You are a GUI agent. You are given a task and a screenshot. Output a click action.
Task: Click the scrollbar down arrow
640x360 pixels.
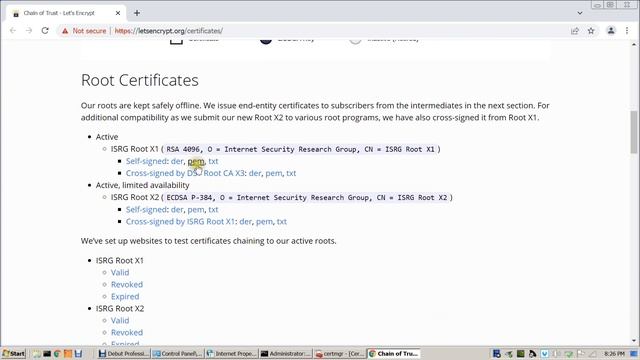(633, 341)
